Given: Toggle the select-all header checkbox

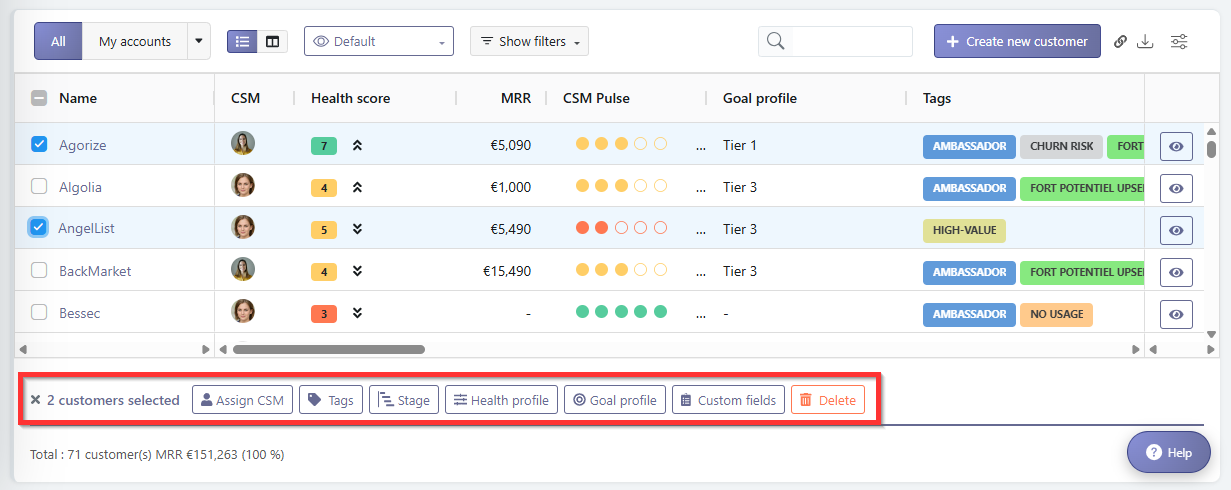Looking at the screenshot, I should pyautogui.click(x=39, y=98).
